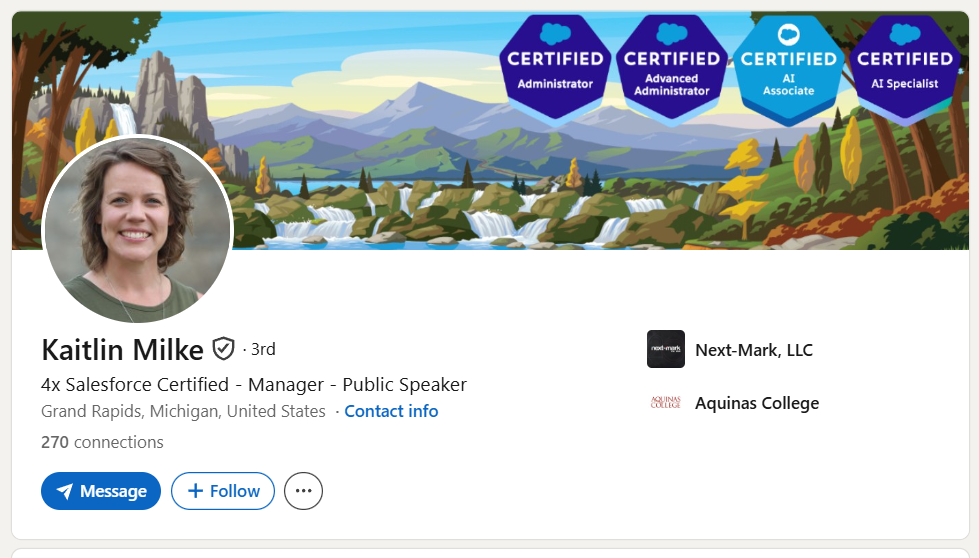Follow this profile with the Follow button
This screenshot has width=979, height=558.
click(x=223, y=491)
